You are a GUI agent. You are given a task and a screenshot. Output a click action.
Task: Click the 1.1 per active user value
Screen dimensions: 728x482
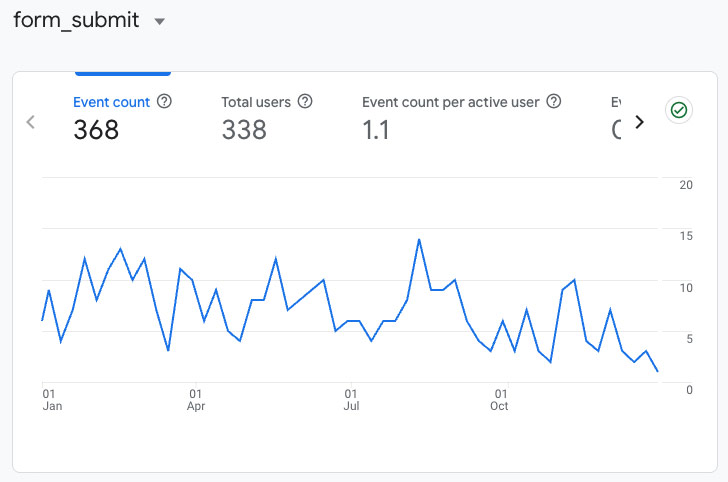point(376,130)
